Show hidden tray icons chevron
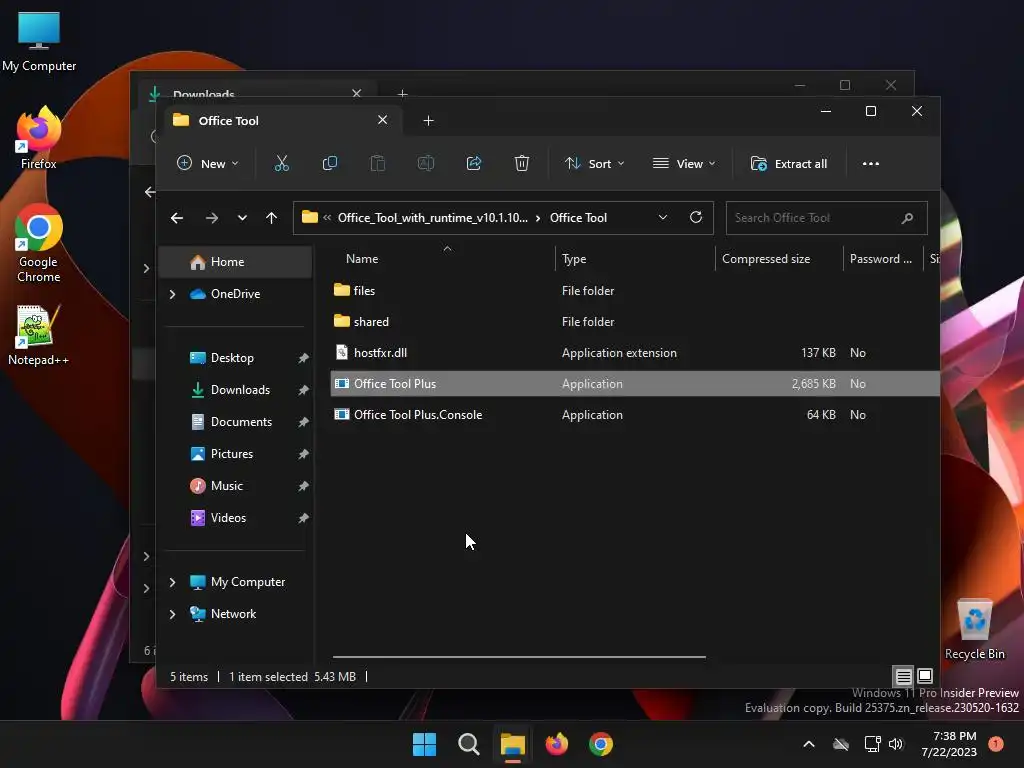1024x768 pixels. click(x=808, y=744)
